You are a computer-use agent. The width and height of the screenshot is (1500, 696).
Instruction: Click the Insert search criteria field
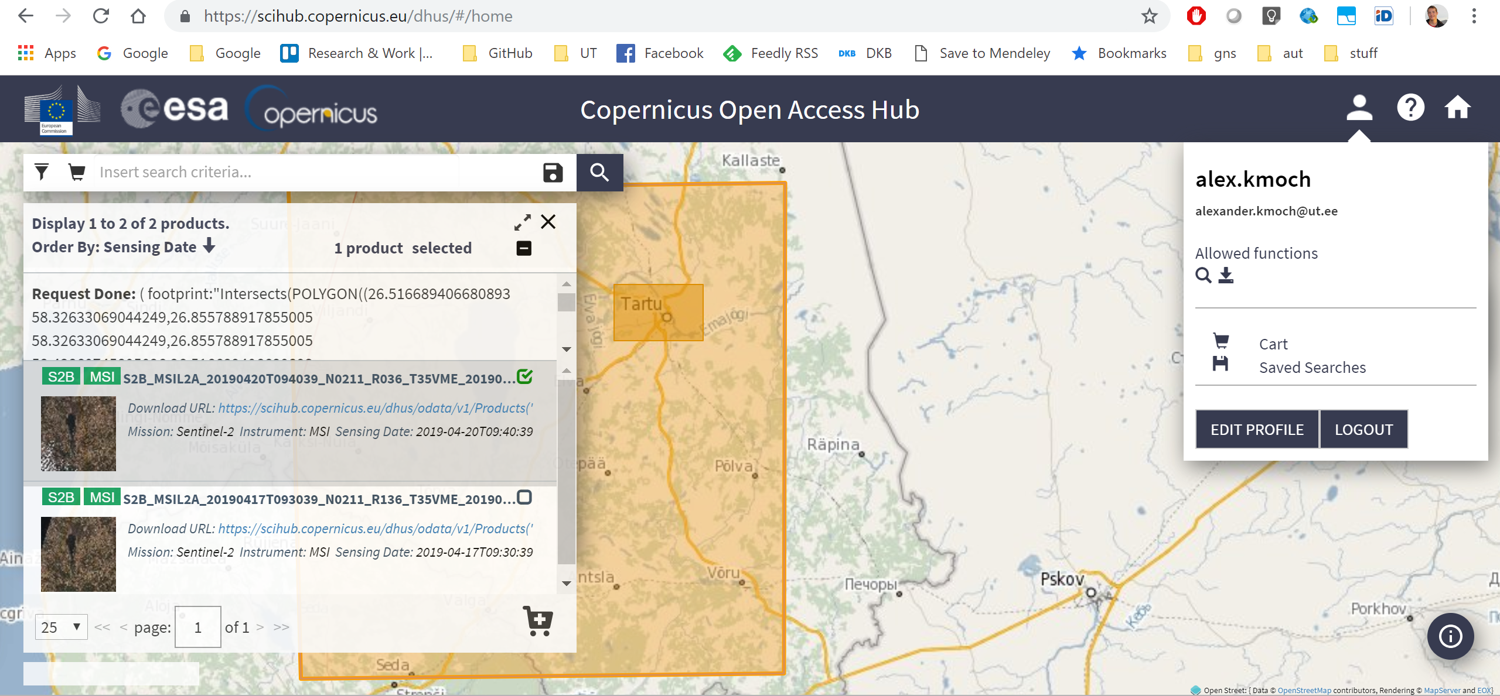click(315, 172)
